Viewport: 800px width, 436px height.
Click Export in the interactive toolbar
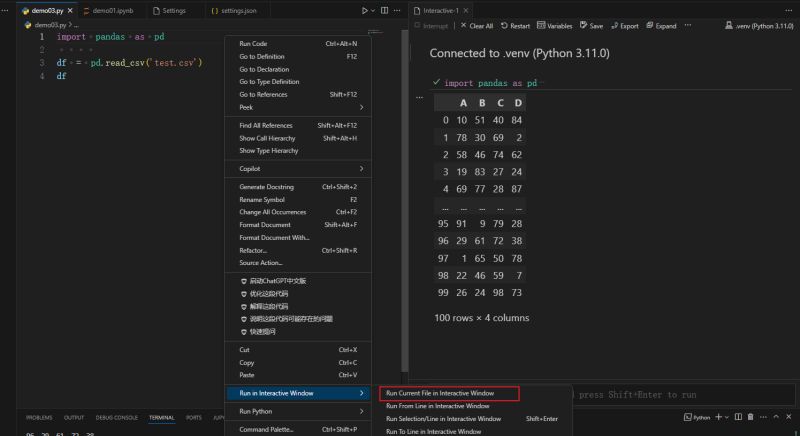624,25
